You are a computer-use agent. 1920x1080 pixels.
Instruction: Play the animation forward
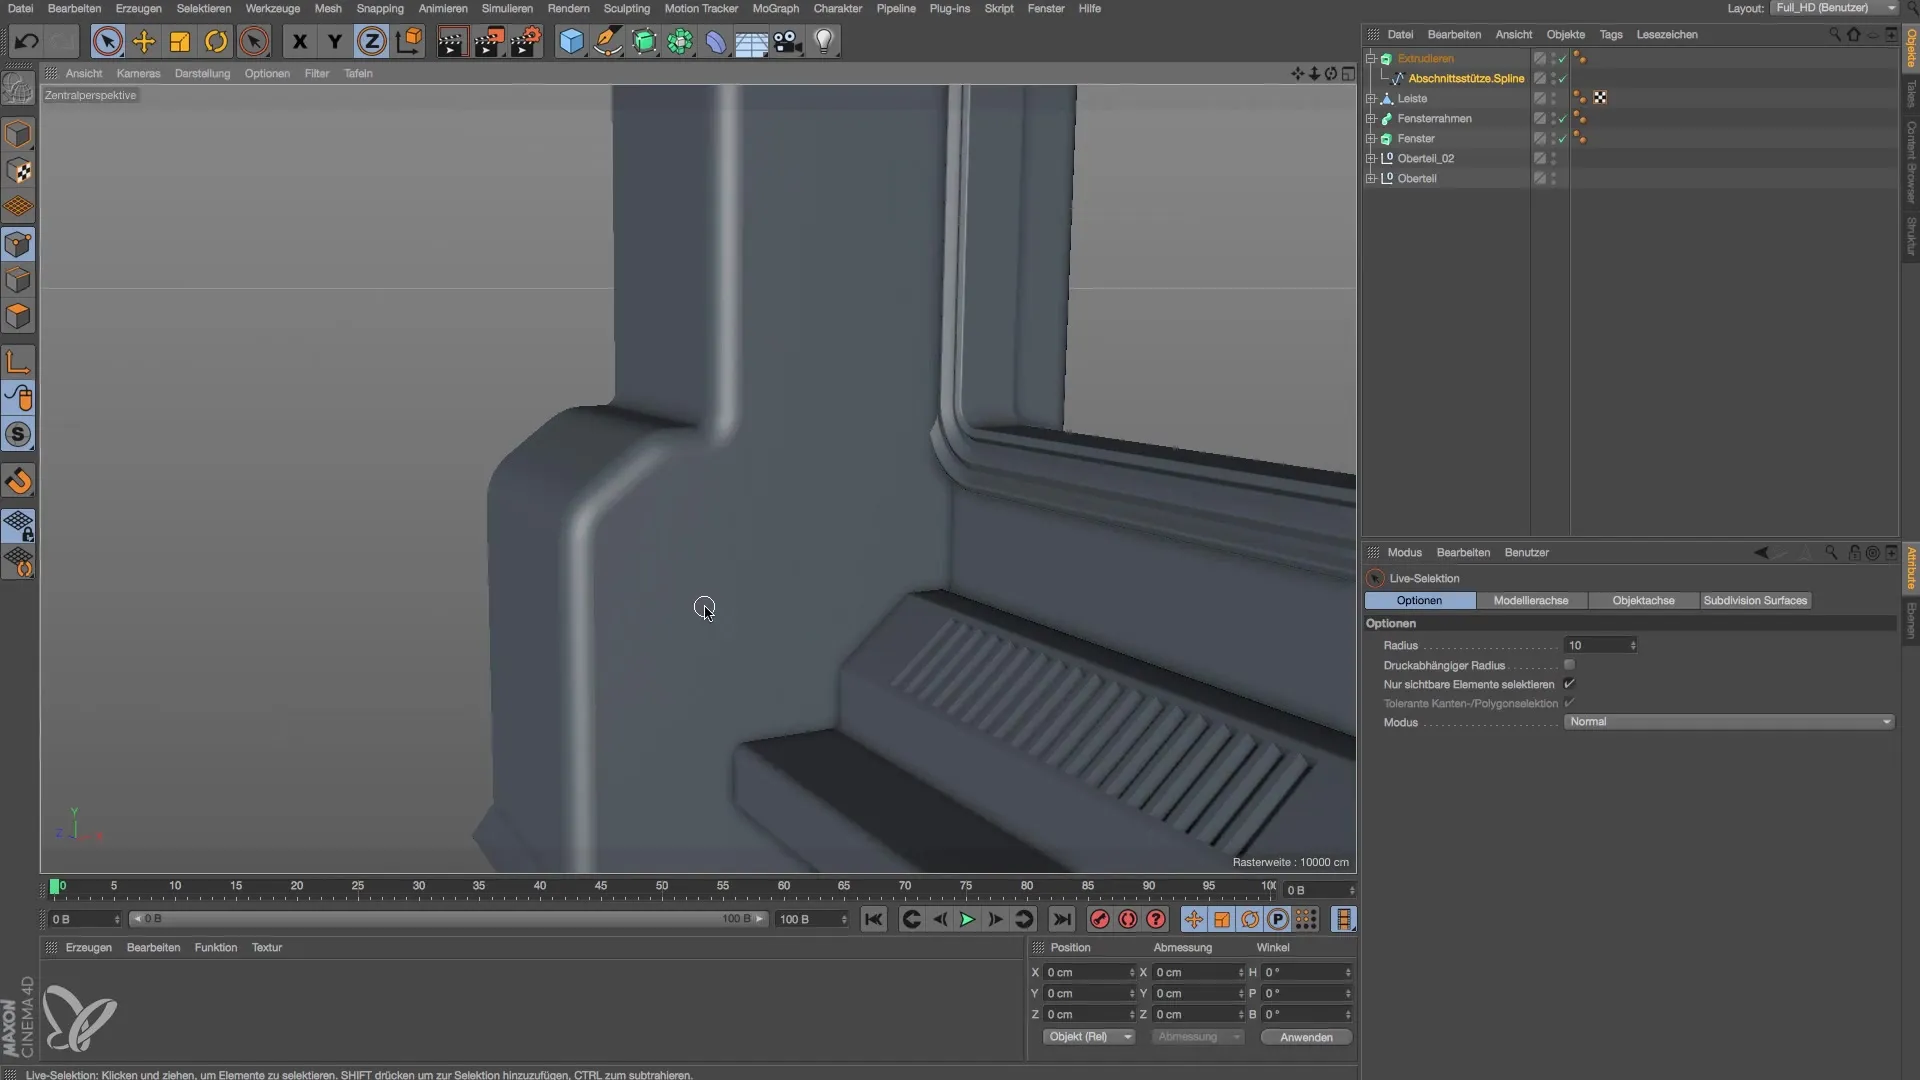tap(967, 920)
